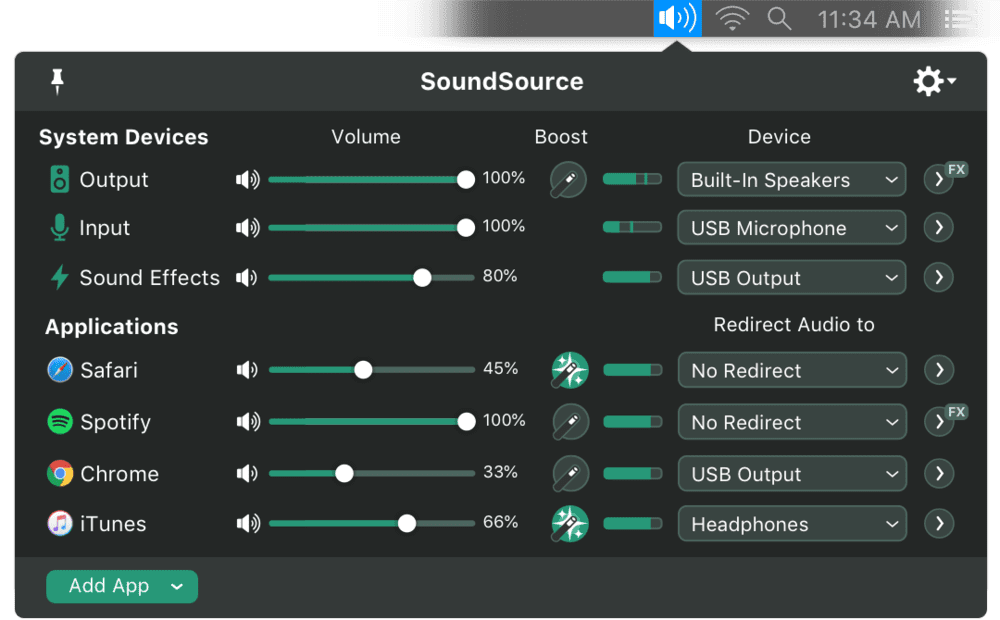
Task: Mute the Sound Effects volume
Action: click(246, 277)
